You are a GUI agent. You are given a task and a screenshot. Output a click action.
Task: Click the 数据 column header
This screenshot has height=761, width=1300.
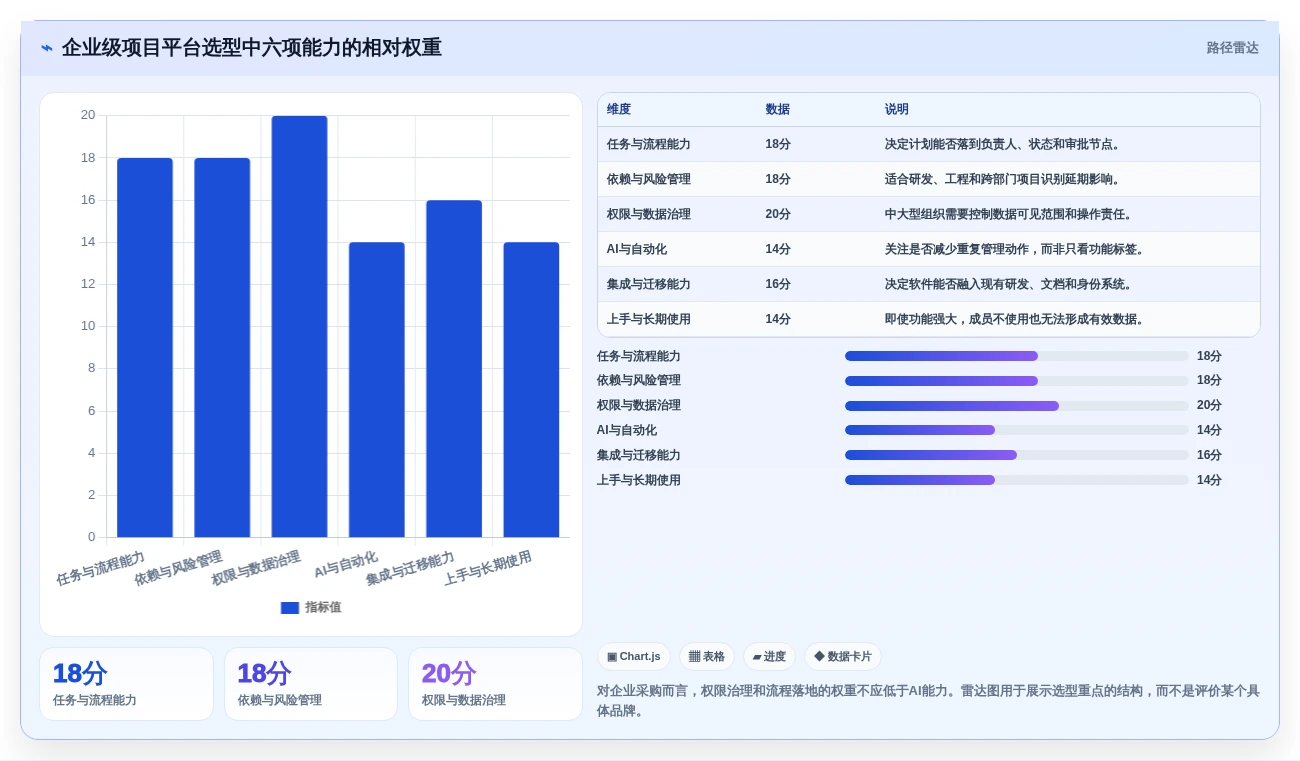778,109
